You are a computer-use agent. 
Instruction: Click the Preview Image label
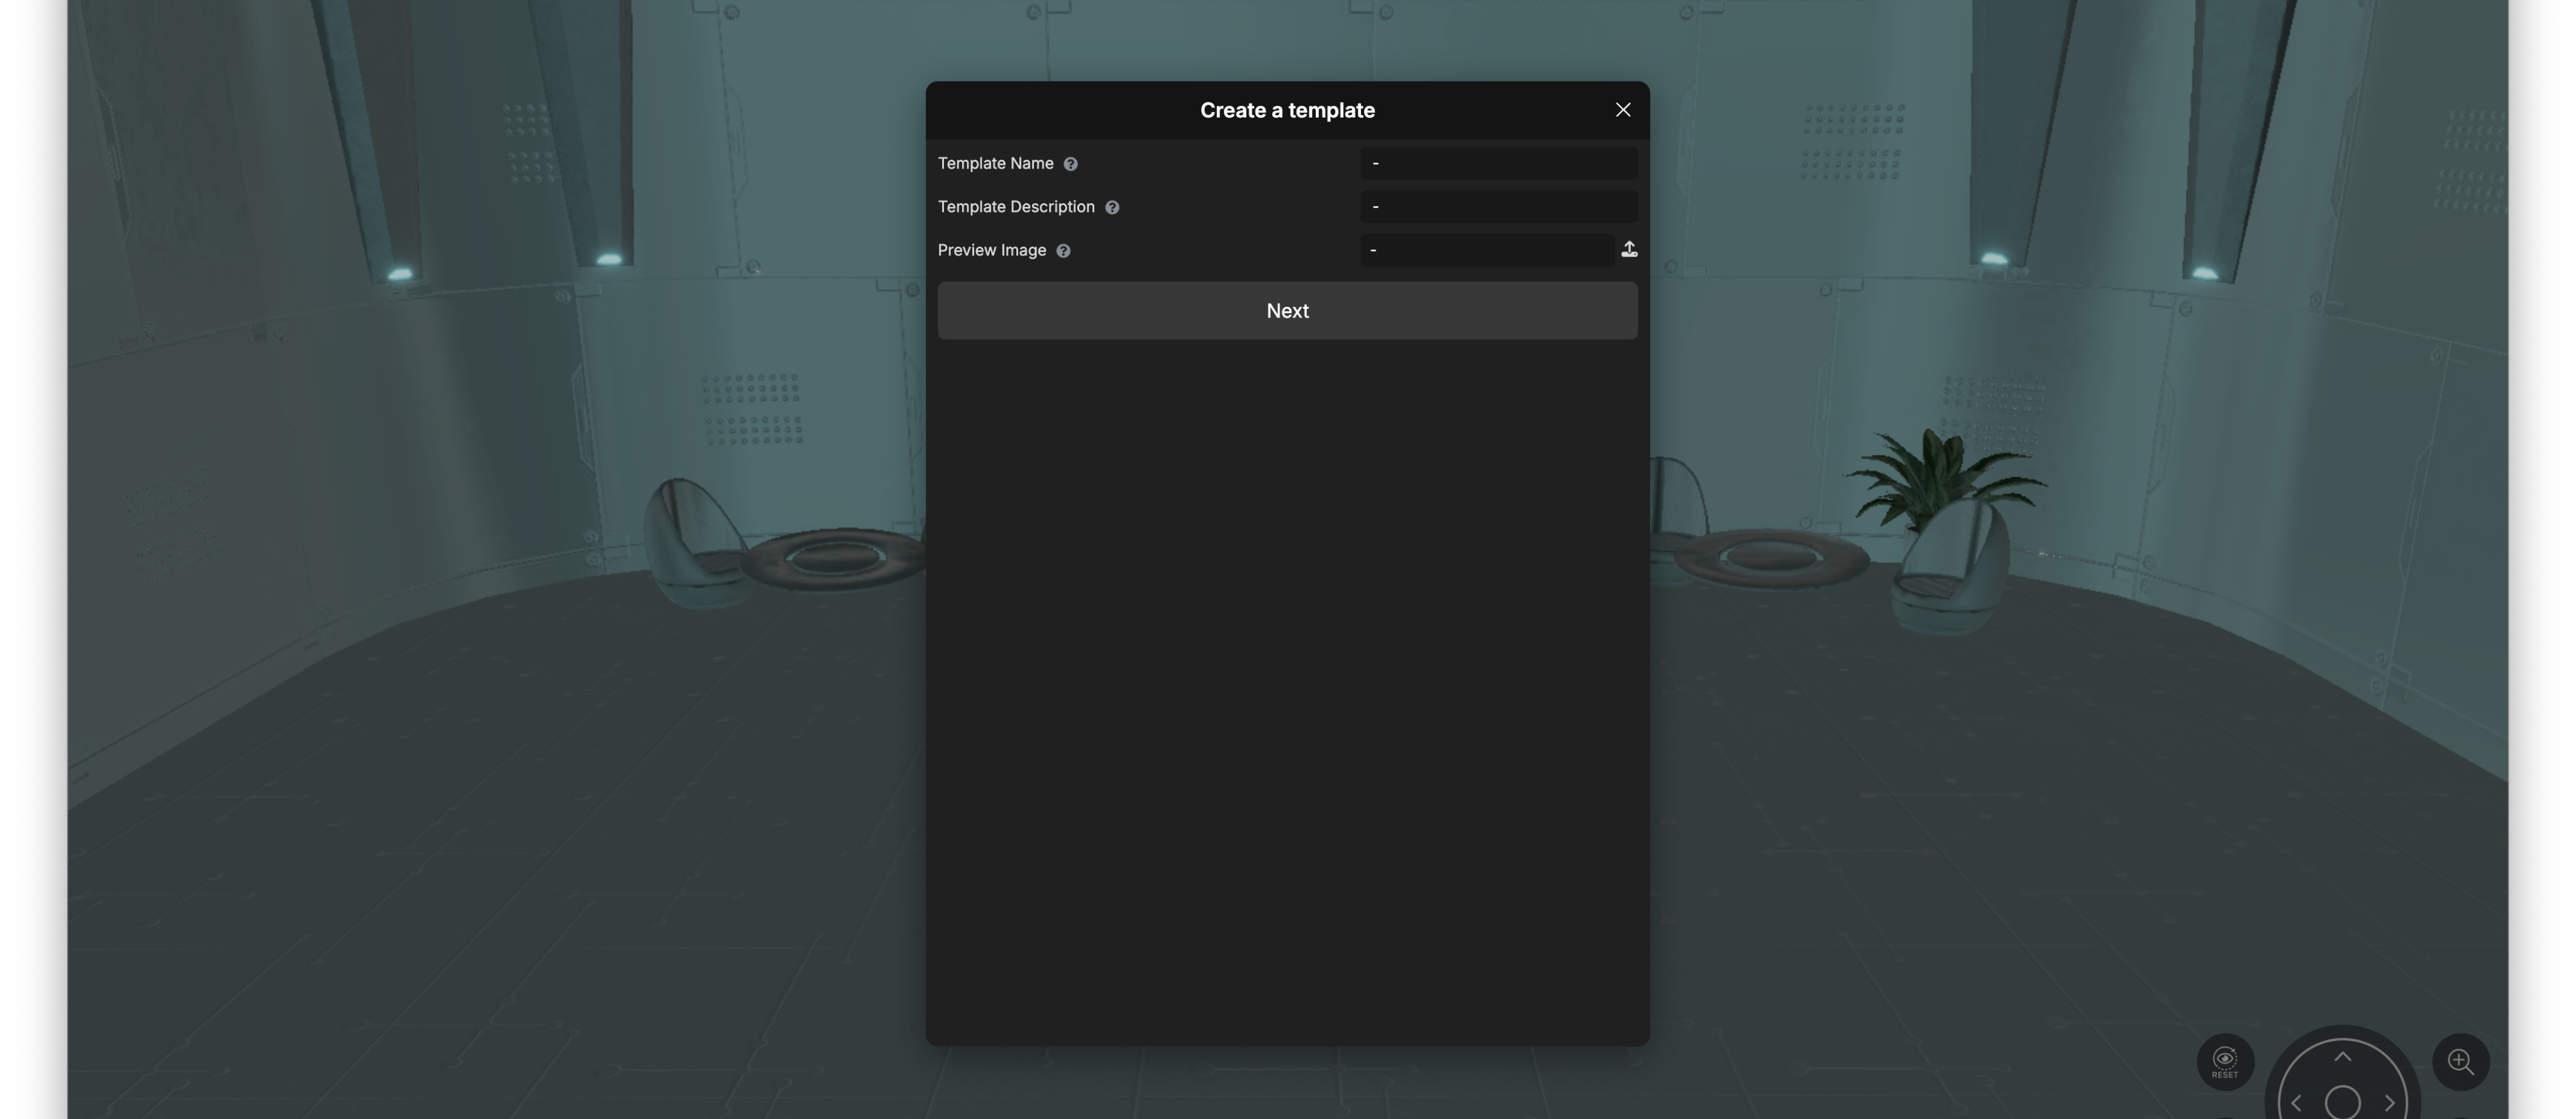click(x=992, y=251)
